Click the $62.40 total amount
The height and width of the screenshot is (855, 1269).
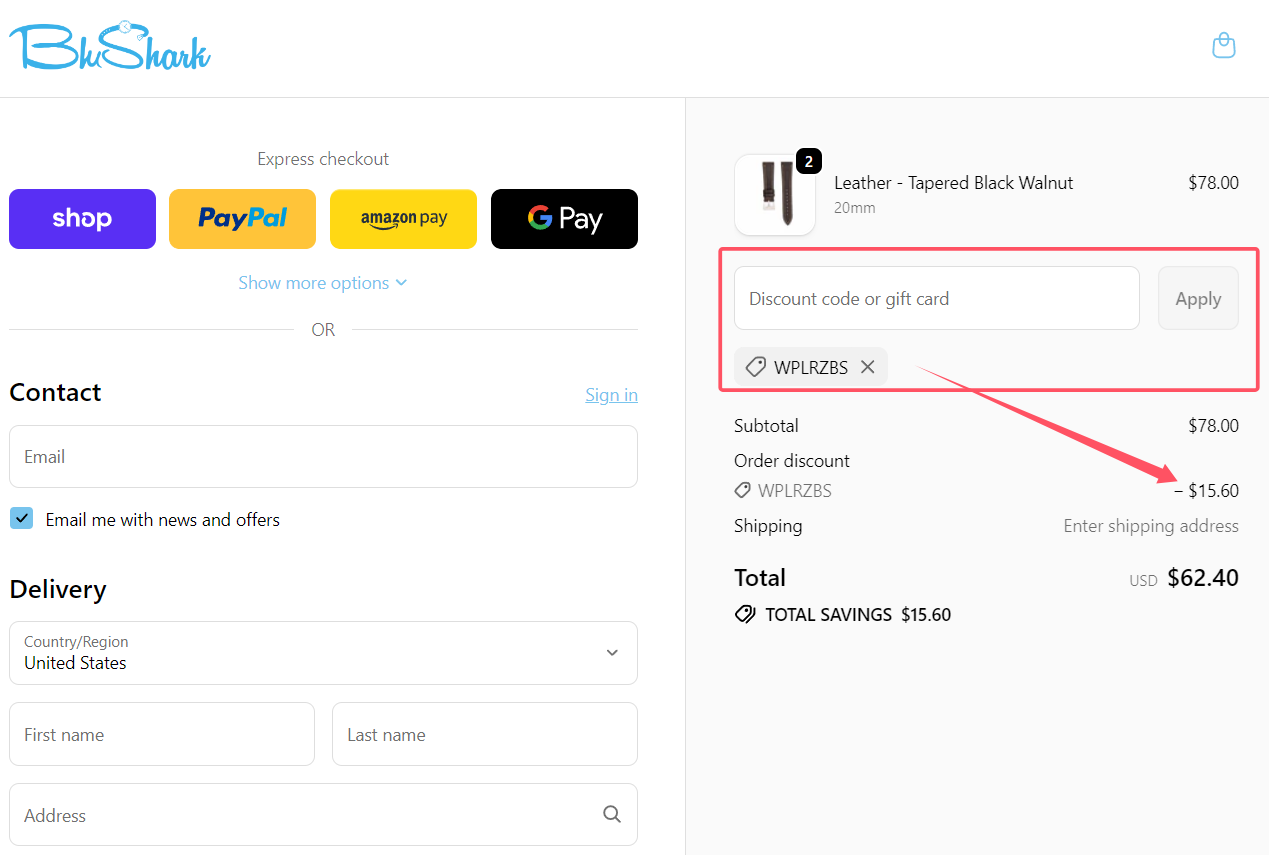pyautogui.click(x=1203, y=578)
